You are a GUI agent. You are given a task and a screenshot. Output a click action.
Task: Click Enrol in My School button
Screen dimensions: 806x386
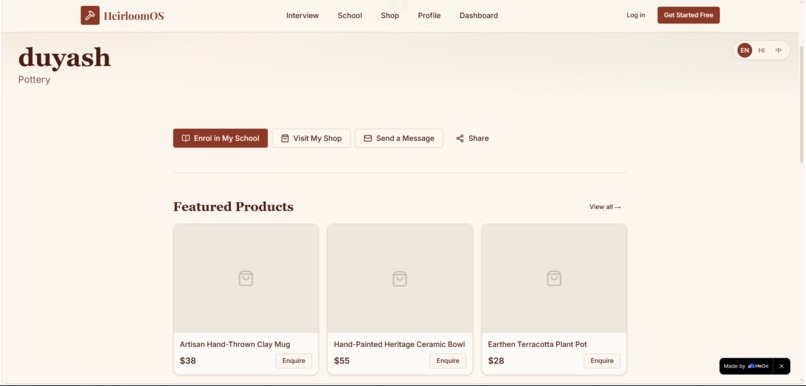(220, 138)
